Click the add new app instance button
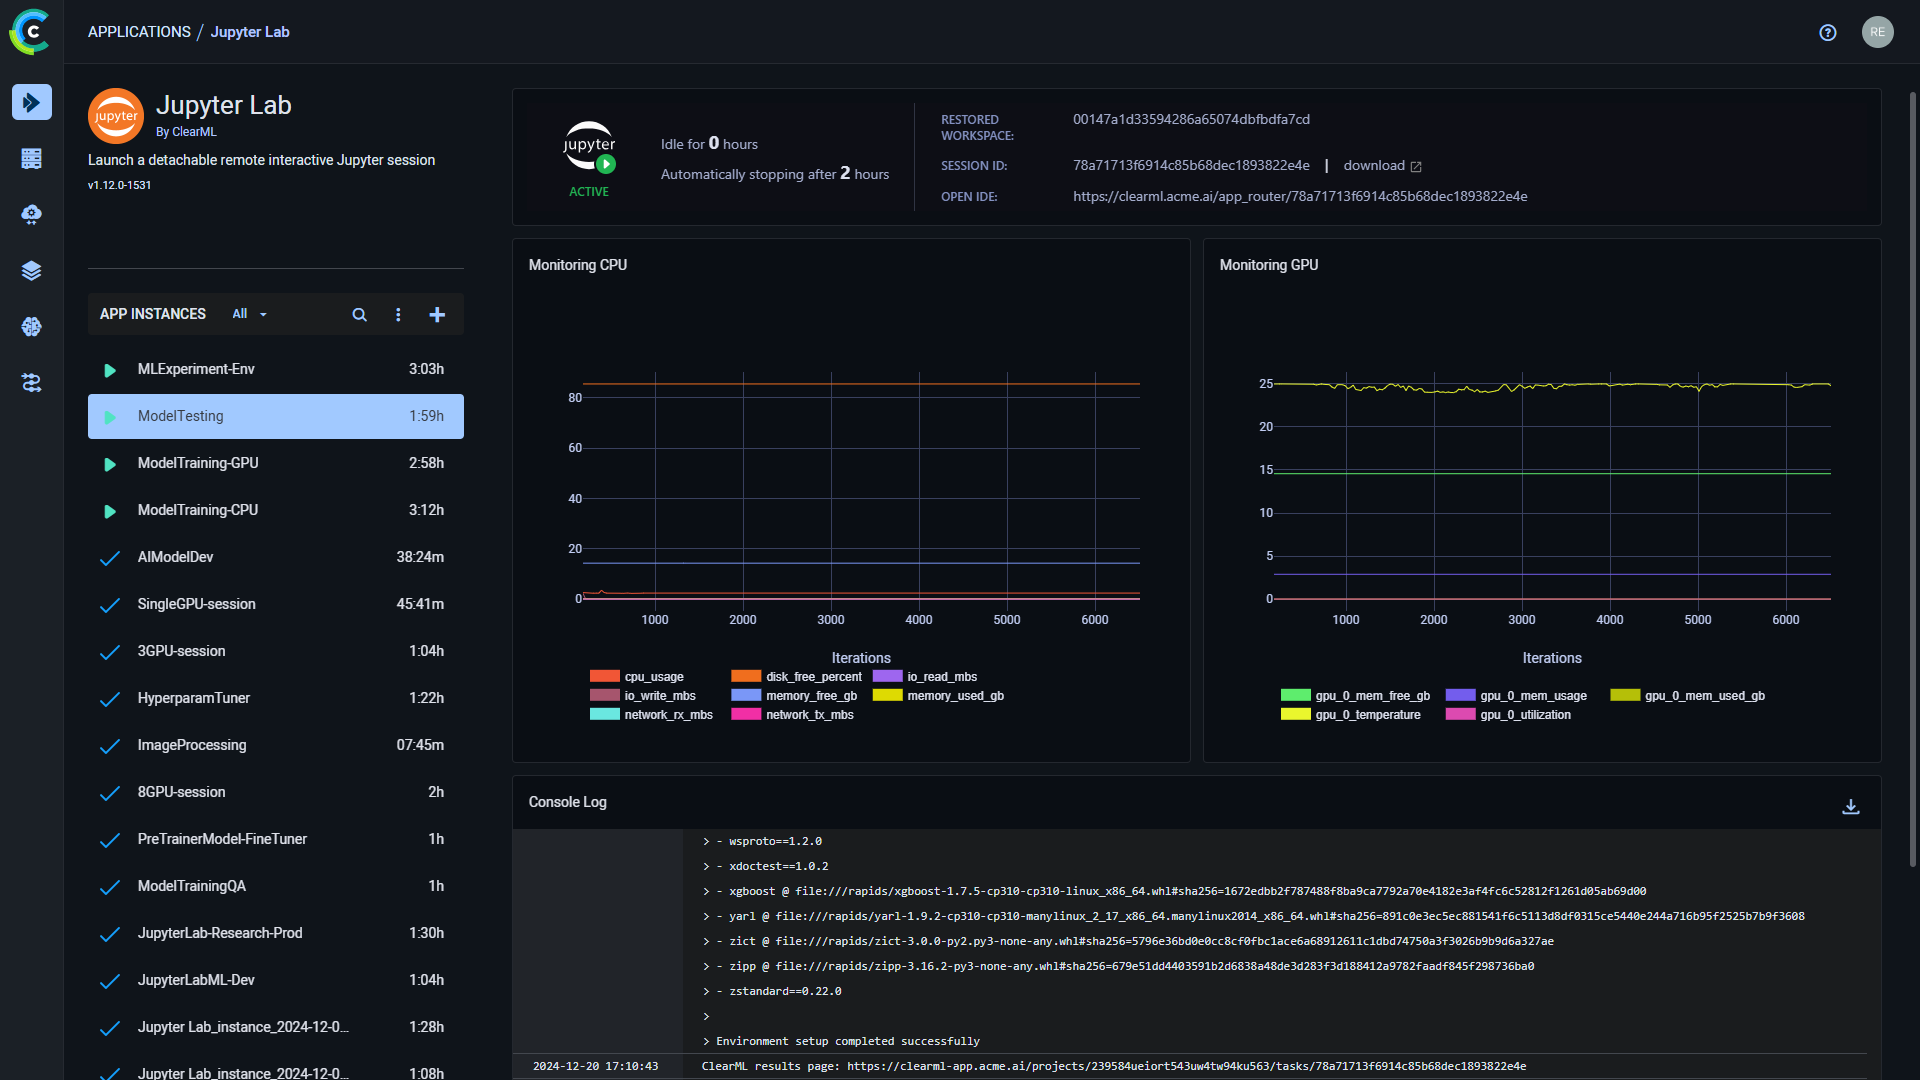 click(438, 314)
